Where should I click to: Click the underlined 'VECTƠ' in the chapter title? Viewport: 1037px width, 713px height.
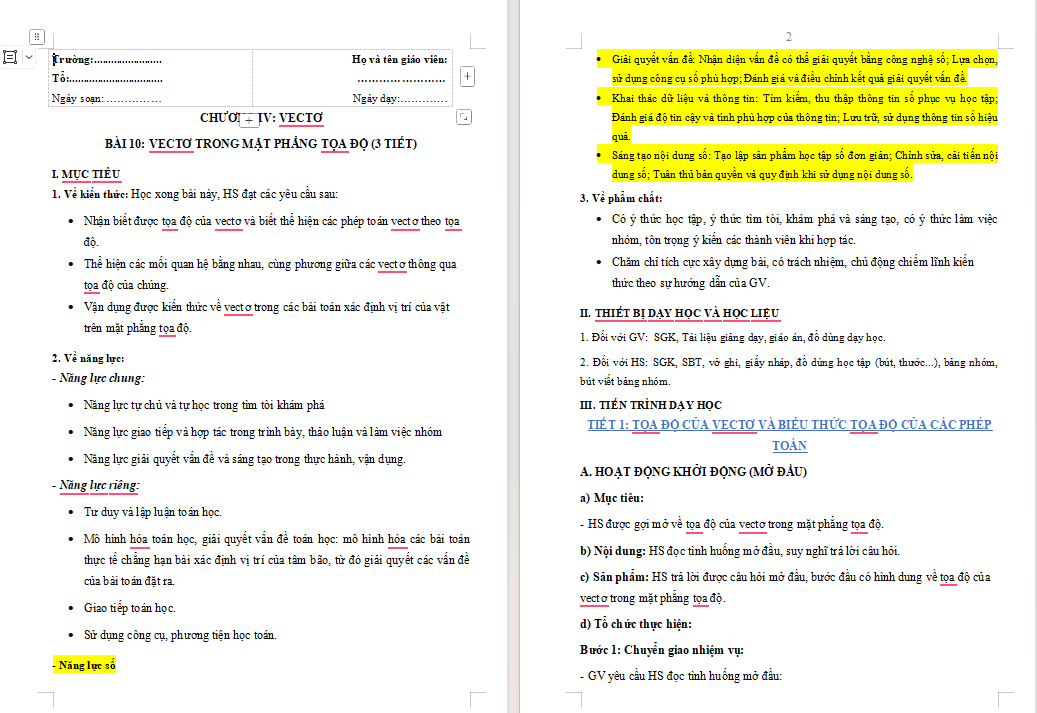coord(301,118)
